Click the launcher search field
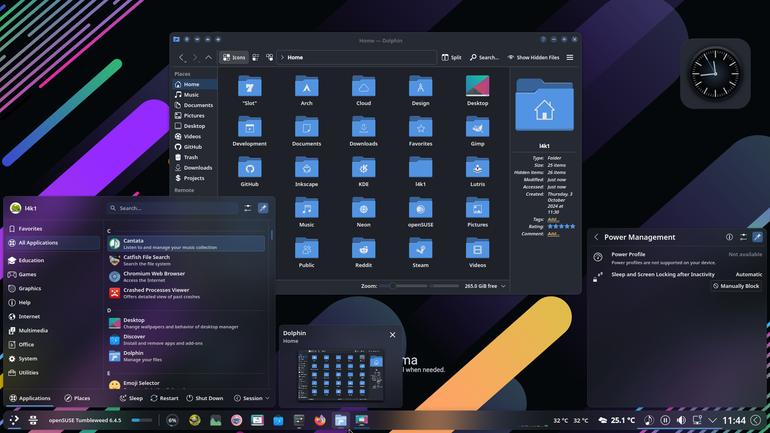Screen dimensions: 770x433 (x=172, y=208)
